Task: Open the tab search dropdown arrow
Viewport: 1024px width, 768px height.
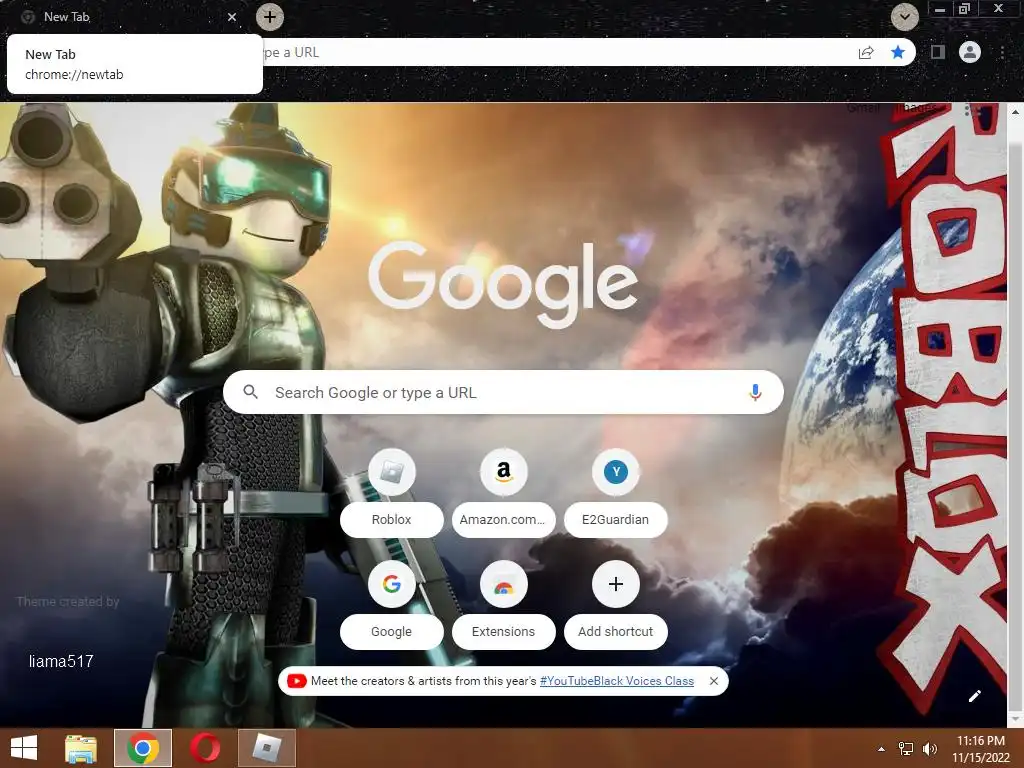Action: pyautogui.click(x=904, y=17)
